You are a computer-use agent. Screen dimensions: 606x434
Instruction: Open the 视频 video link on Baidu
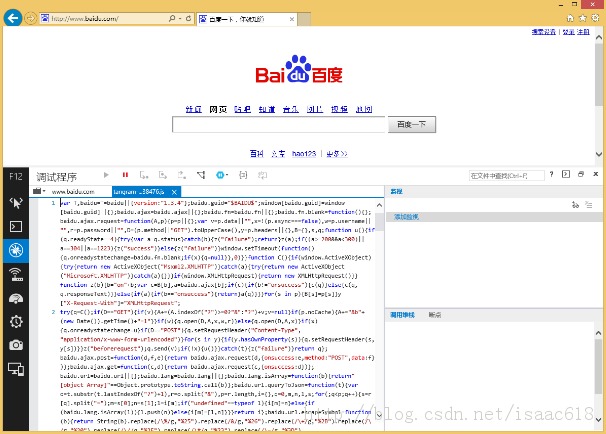pos(339,109)
